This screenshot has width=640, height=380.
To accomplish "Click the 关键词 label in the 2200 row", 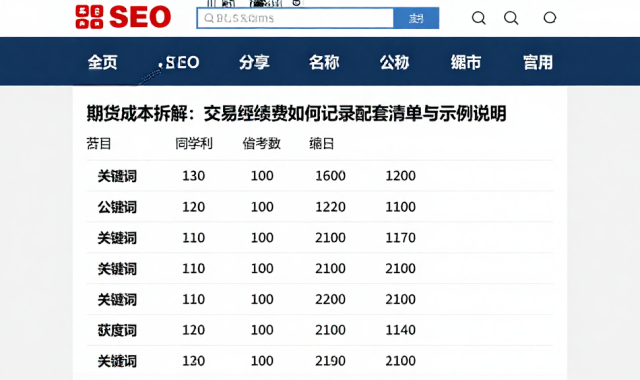I will point(117,300).
